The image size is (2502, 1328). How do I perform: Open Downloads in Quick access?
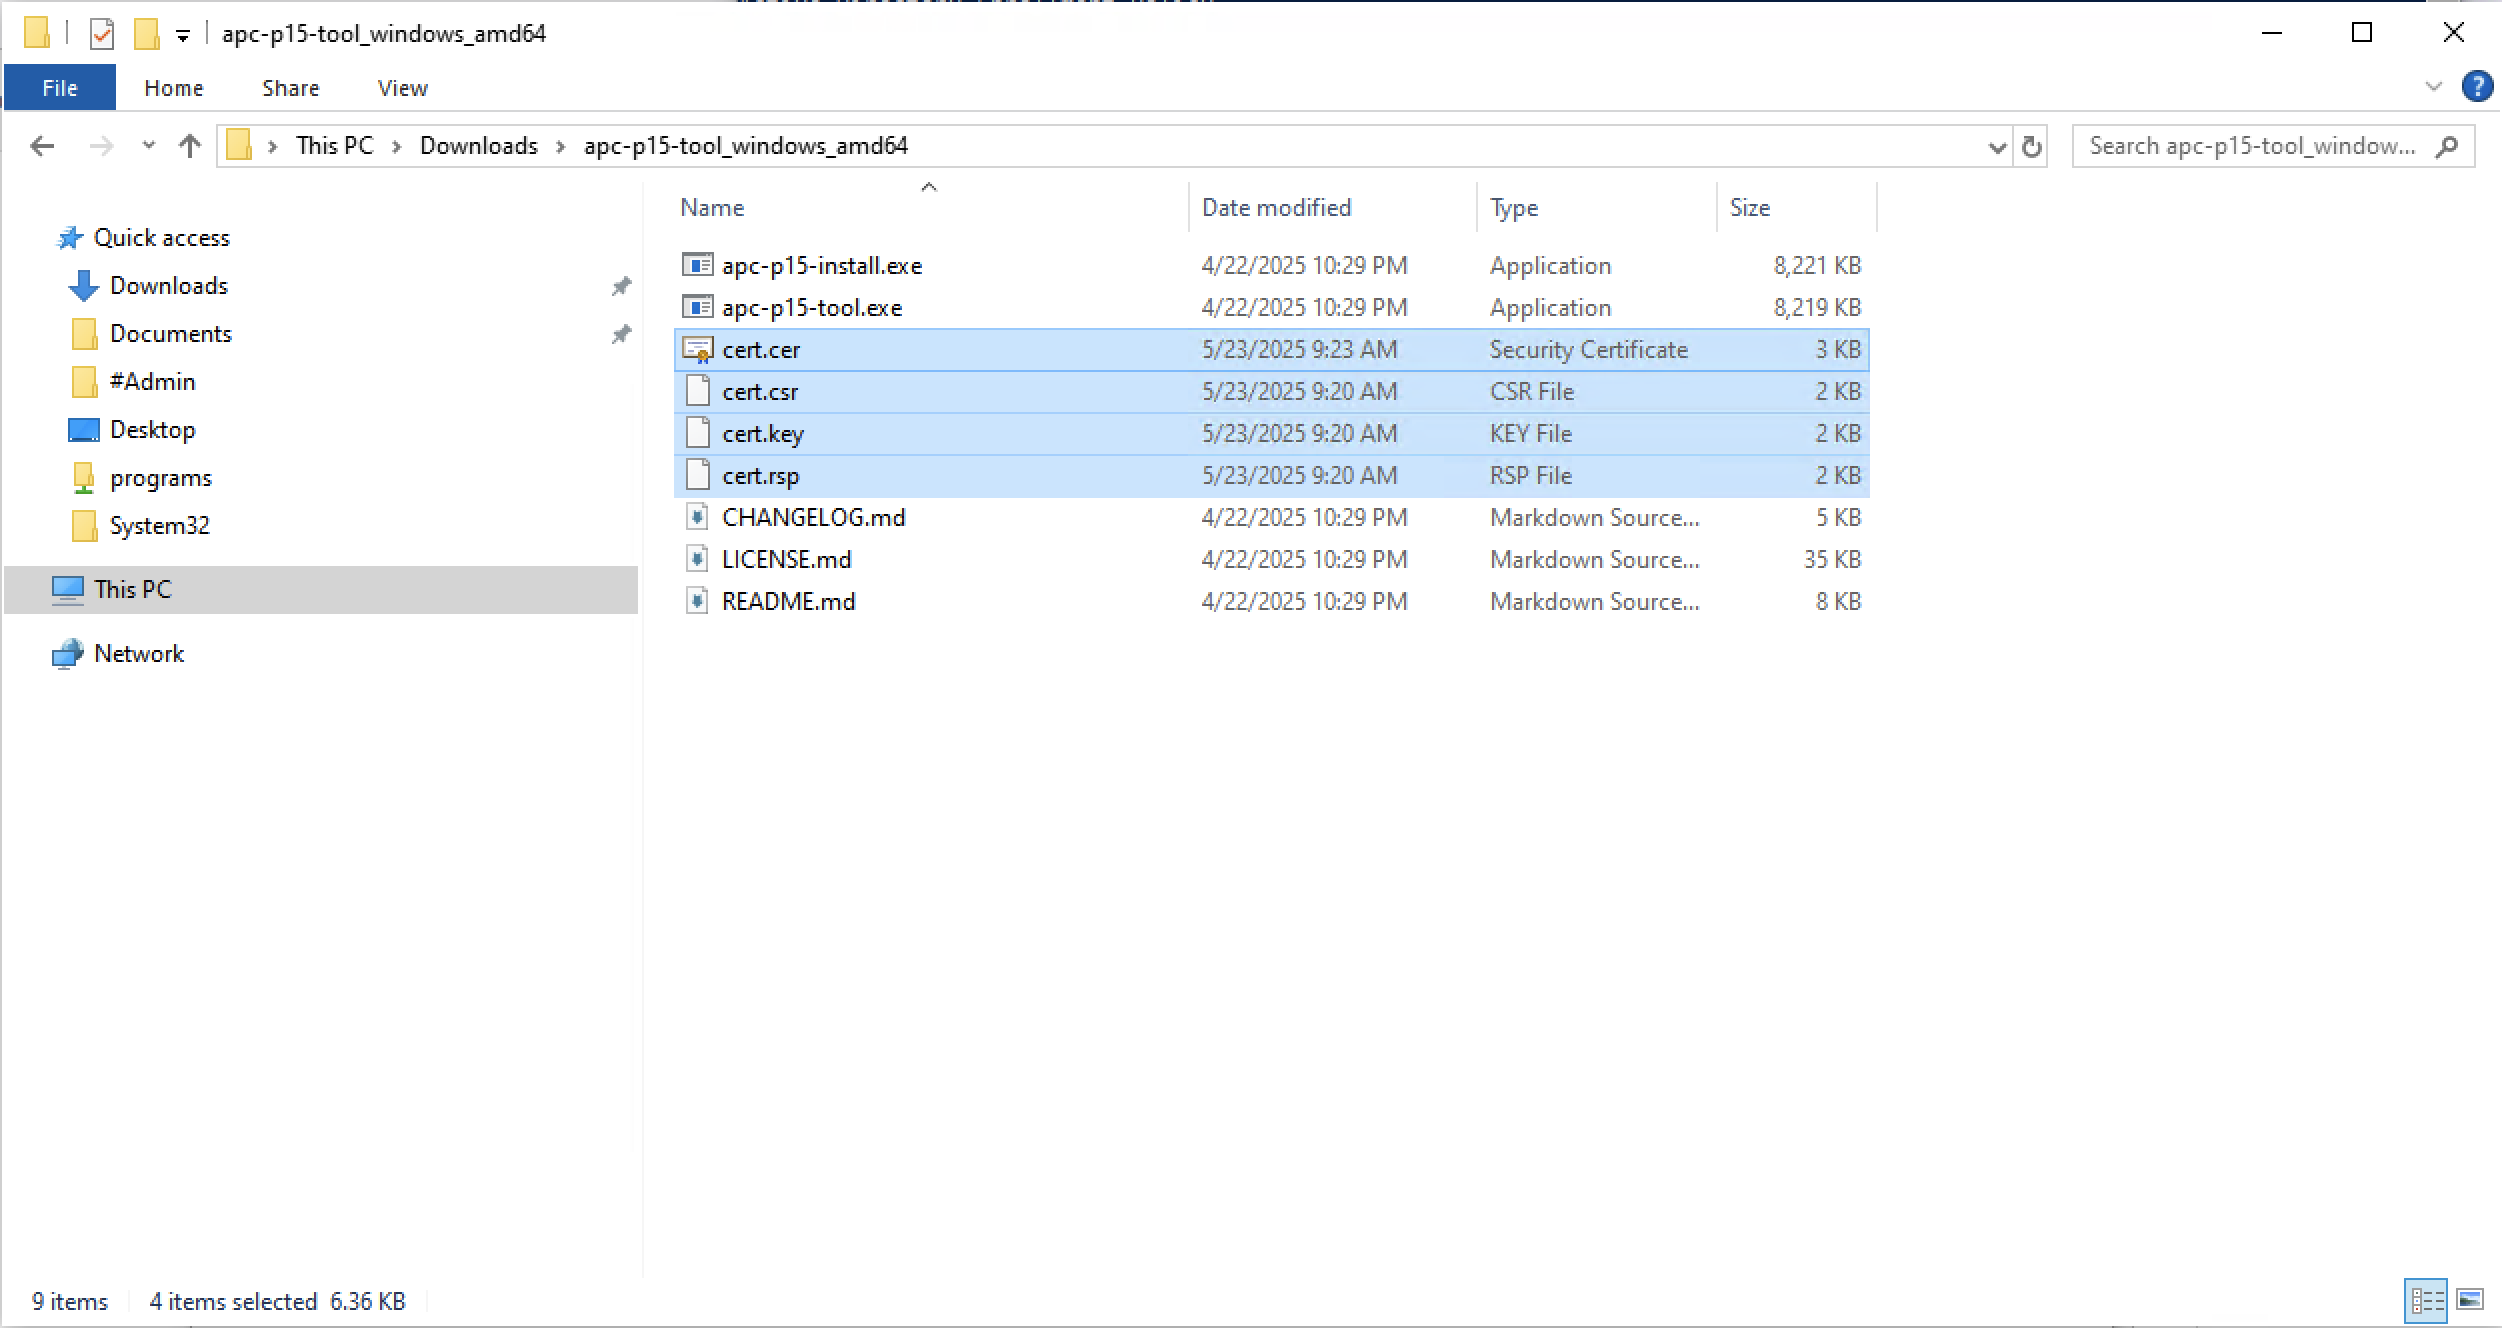coord(169,286)
